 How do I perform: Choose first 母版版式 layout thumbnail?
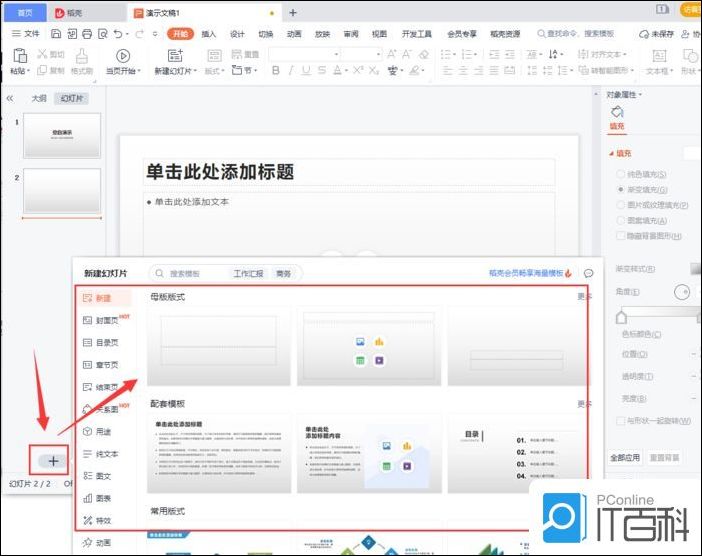(219, 346)
